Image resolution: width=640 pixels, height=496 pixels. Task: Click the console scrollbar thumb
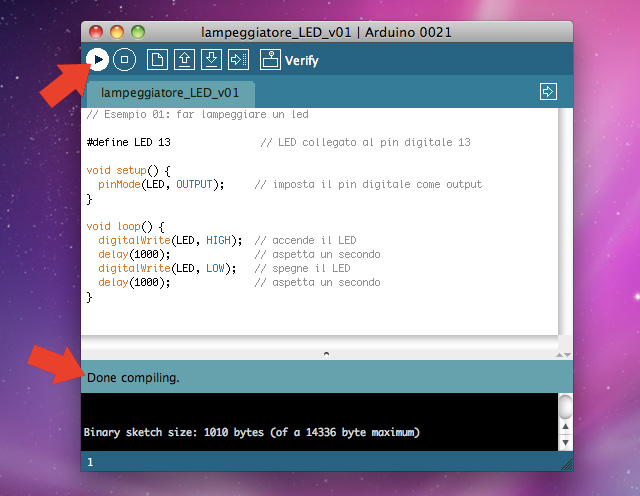pos(565,407)
